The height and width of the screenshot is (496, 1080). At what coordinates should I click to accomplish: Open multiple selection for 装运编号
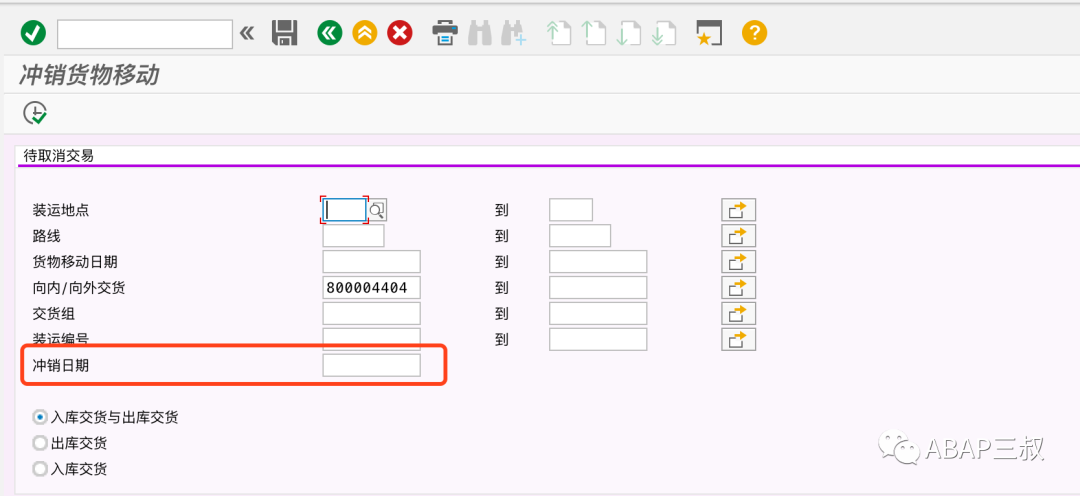click(738, 339)
